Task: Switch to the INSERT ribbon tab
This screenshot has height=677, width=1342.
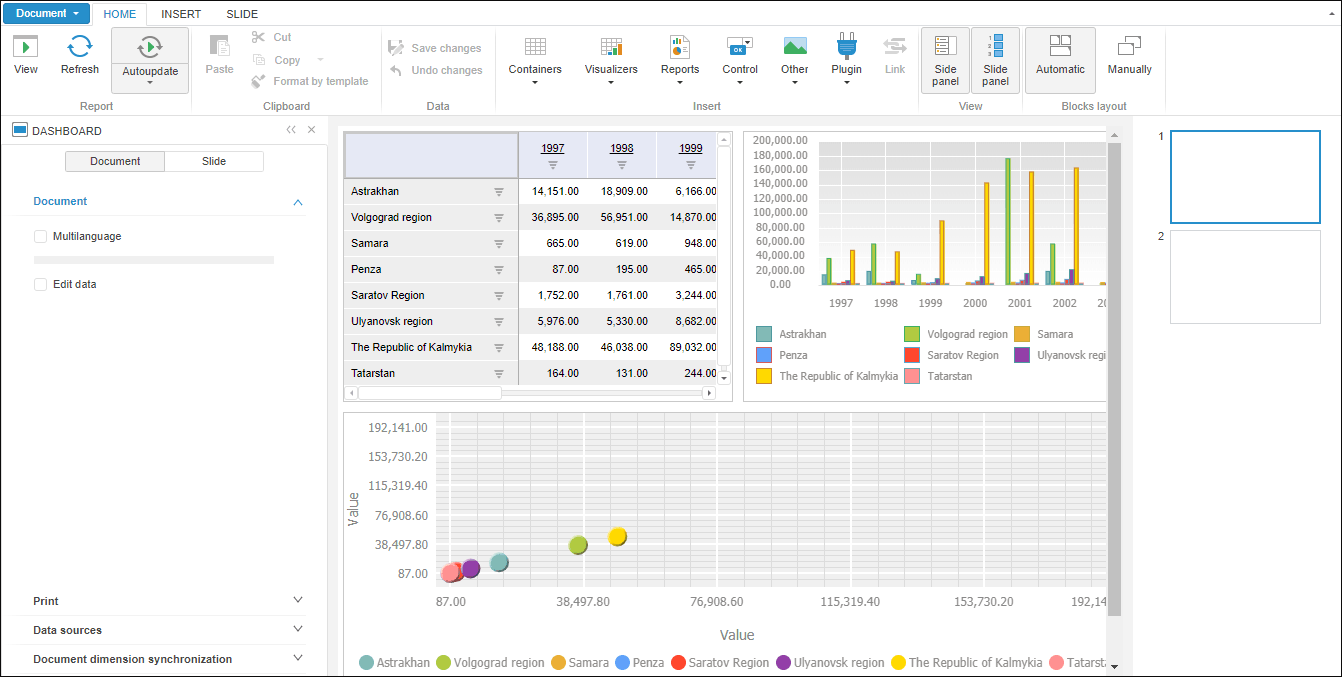Action: click(x=181, y=14)
